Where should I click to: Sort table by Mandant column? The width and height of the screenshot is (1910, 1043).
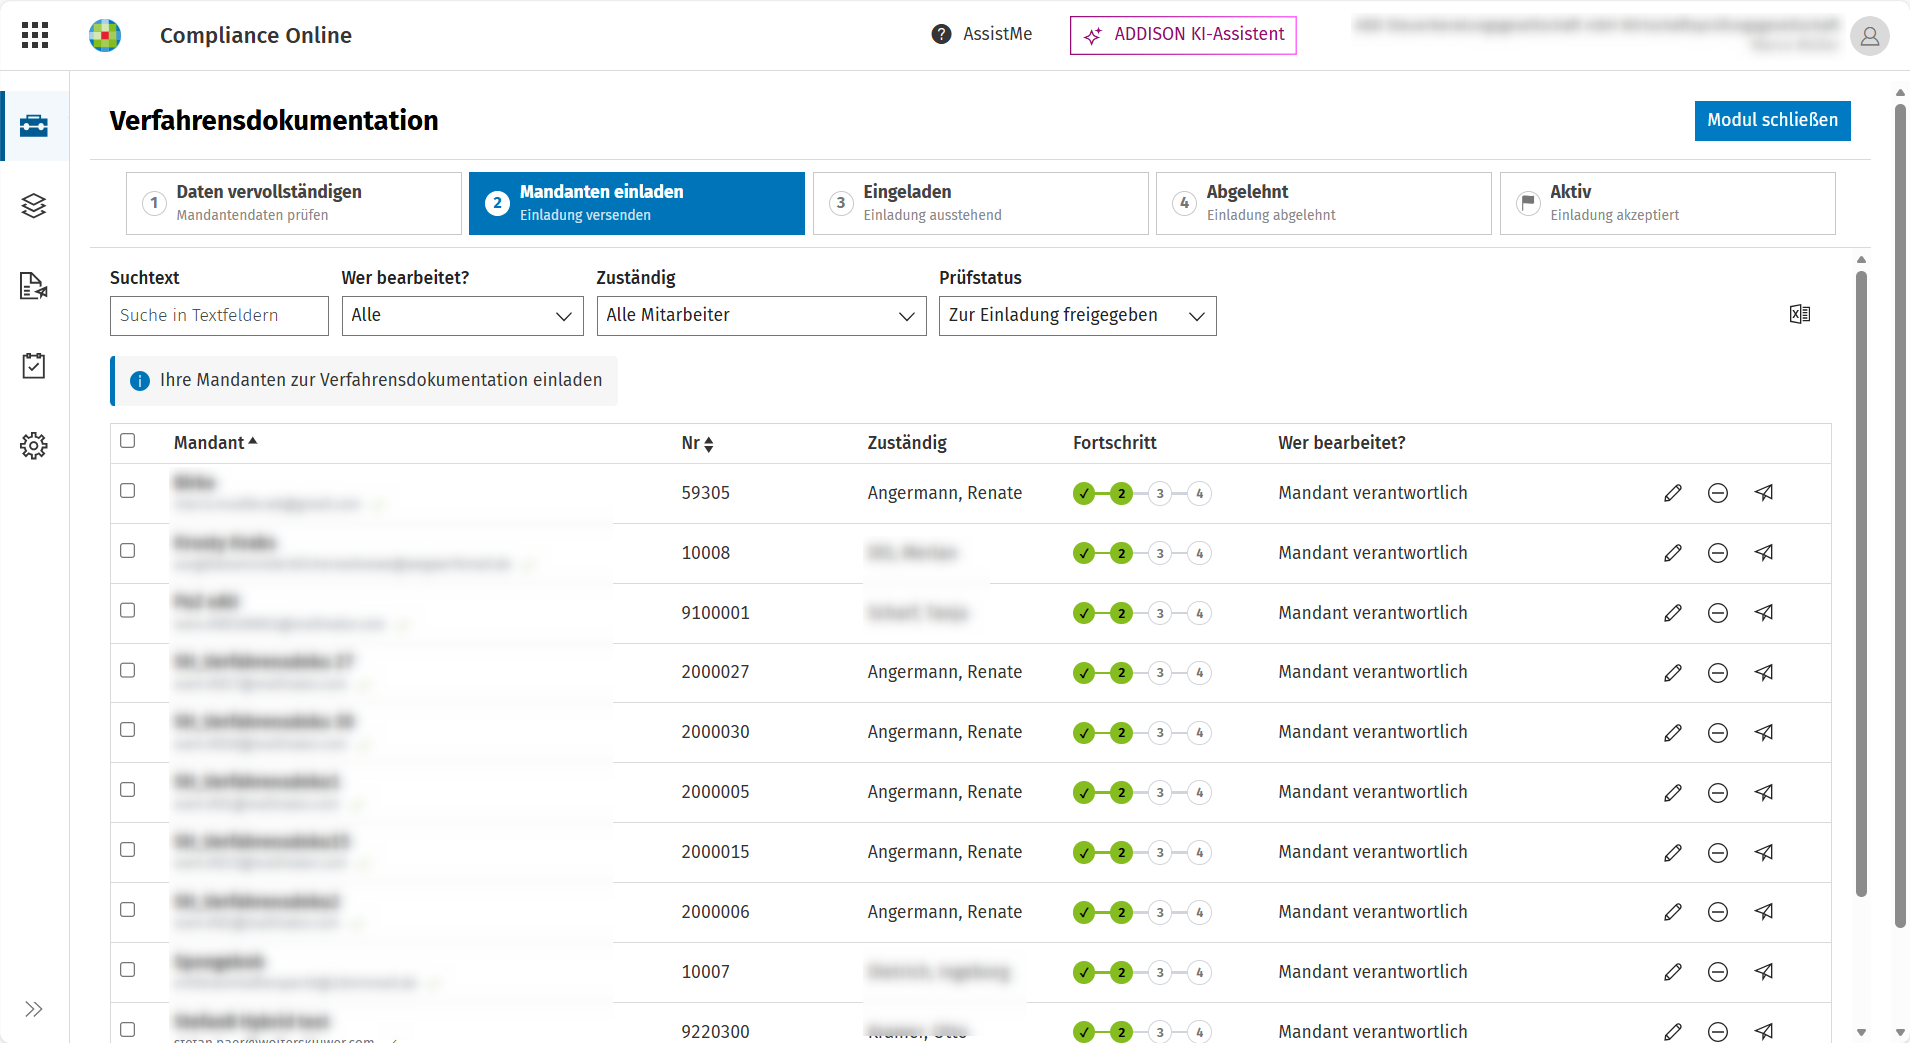click(215, 443)
